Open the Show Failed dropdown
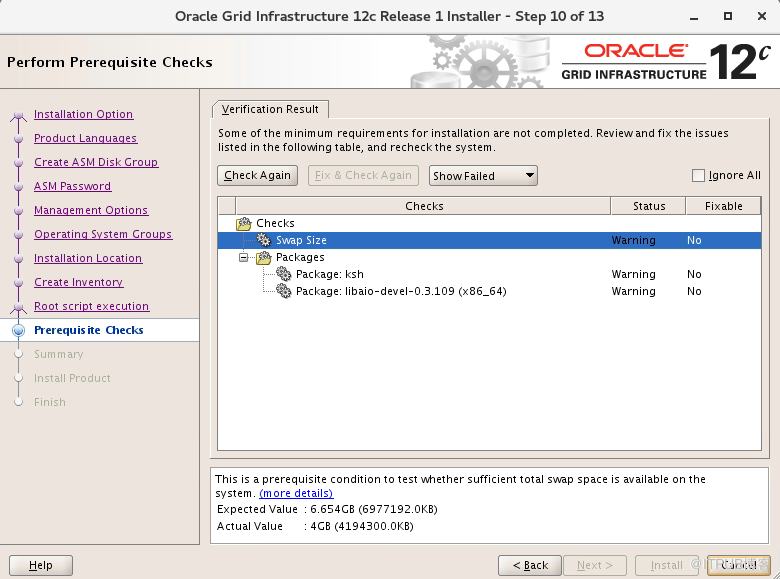The height and width of the screenshot is (579, 780). tap(483, 176)
